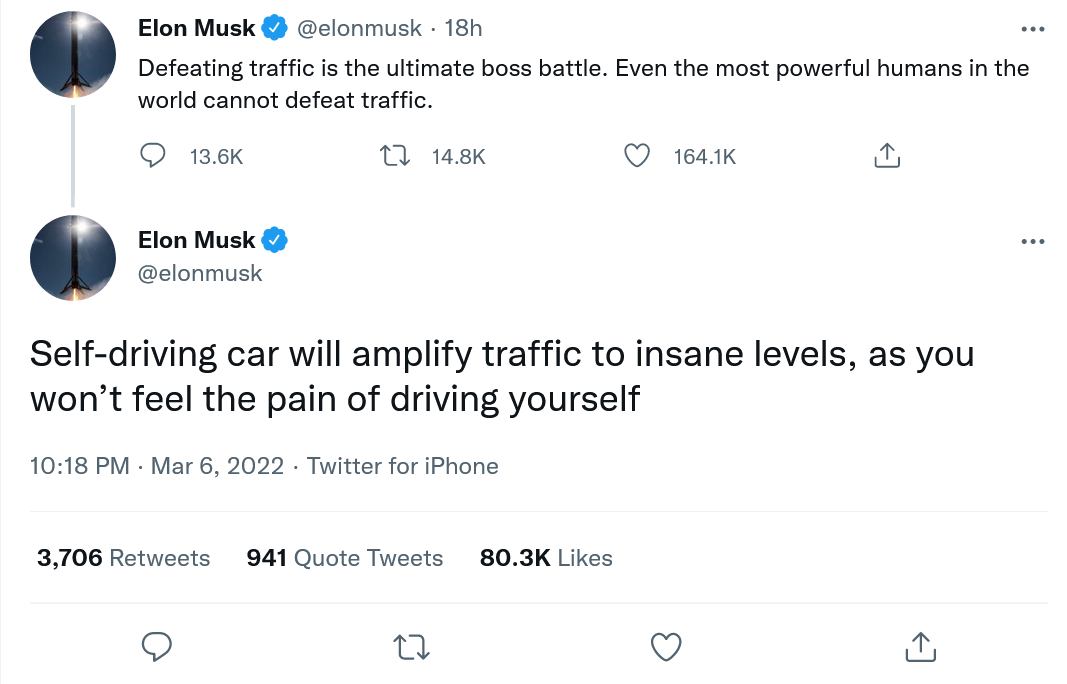This screenshot has height=684, width=1067.
Task: Open more options for the main tweet
Action: click(1032, 241)
